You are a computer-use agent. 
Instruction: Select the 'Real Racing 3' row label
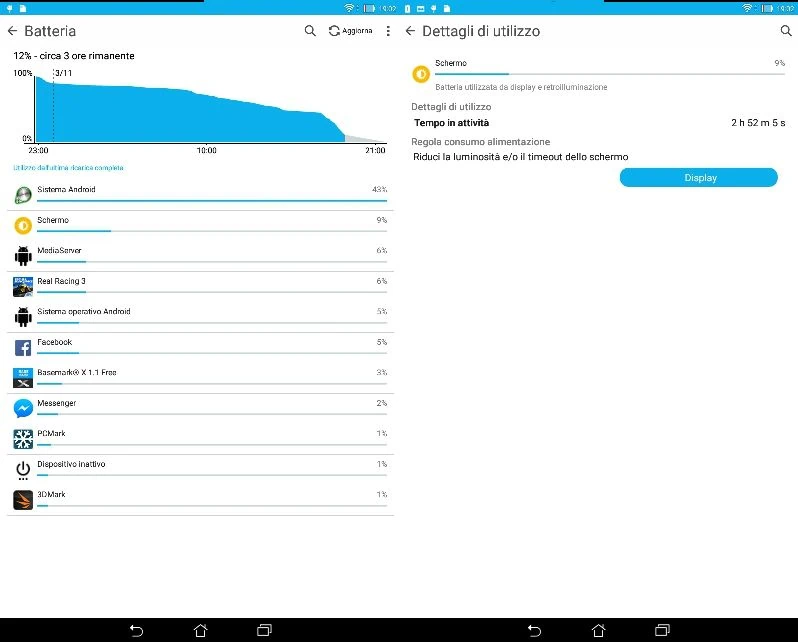click(61, 281)
